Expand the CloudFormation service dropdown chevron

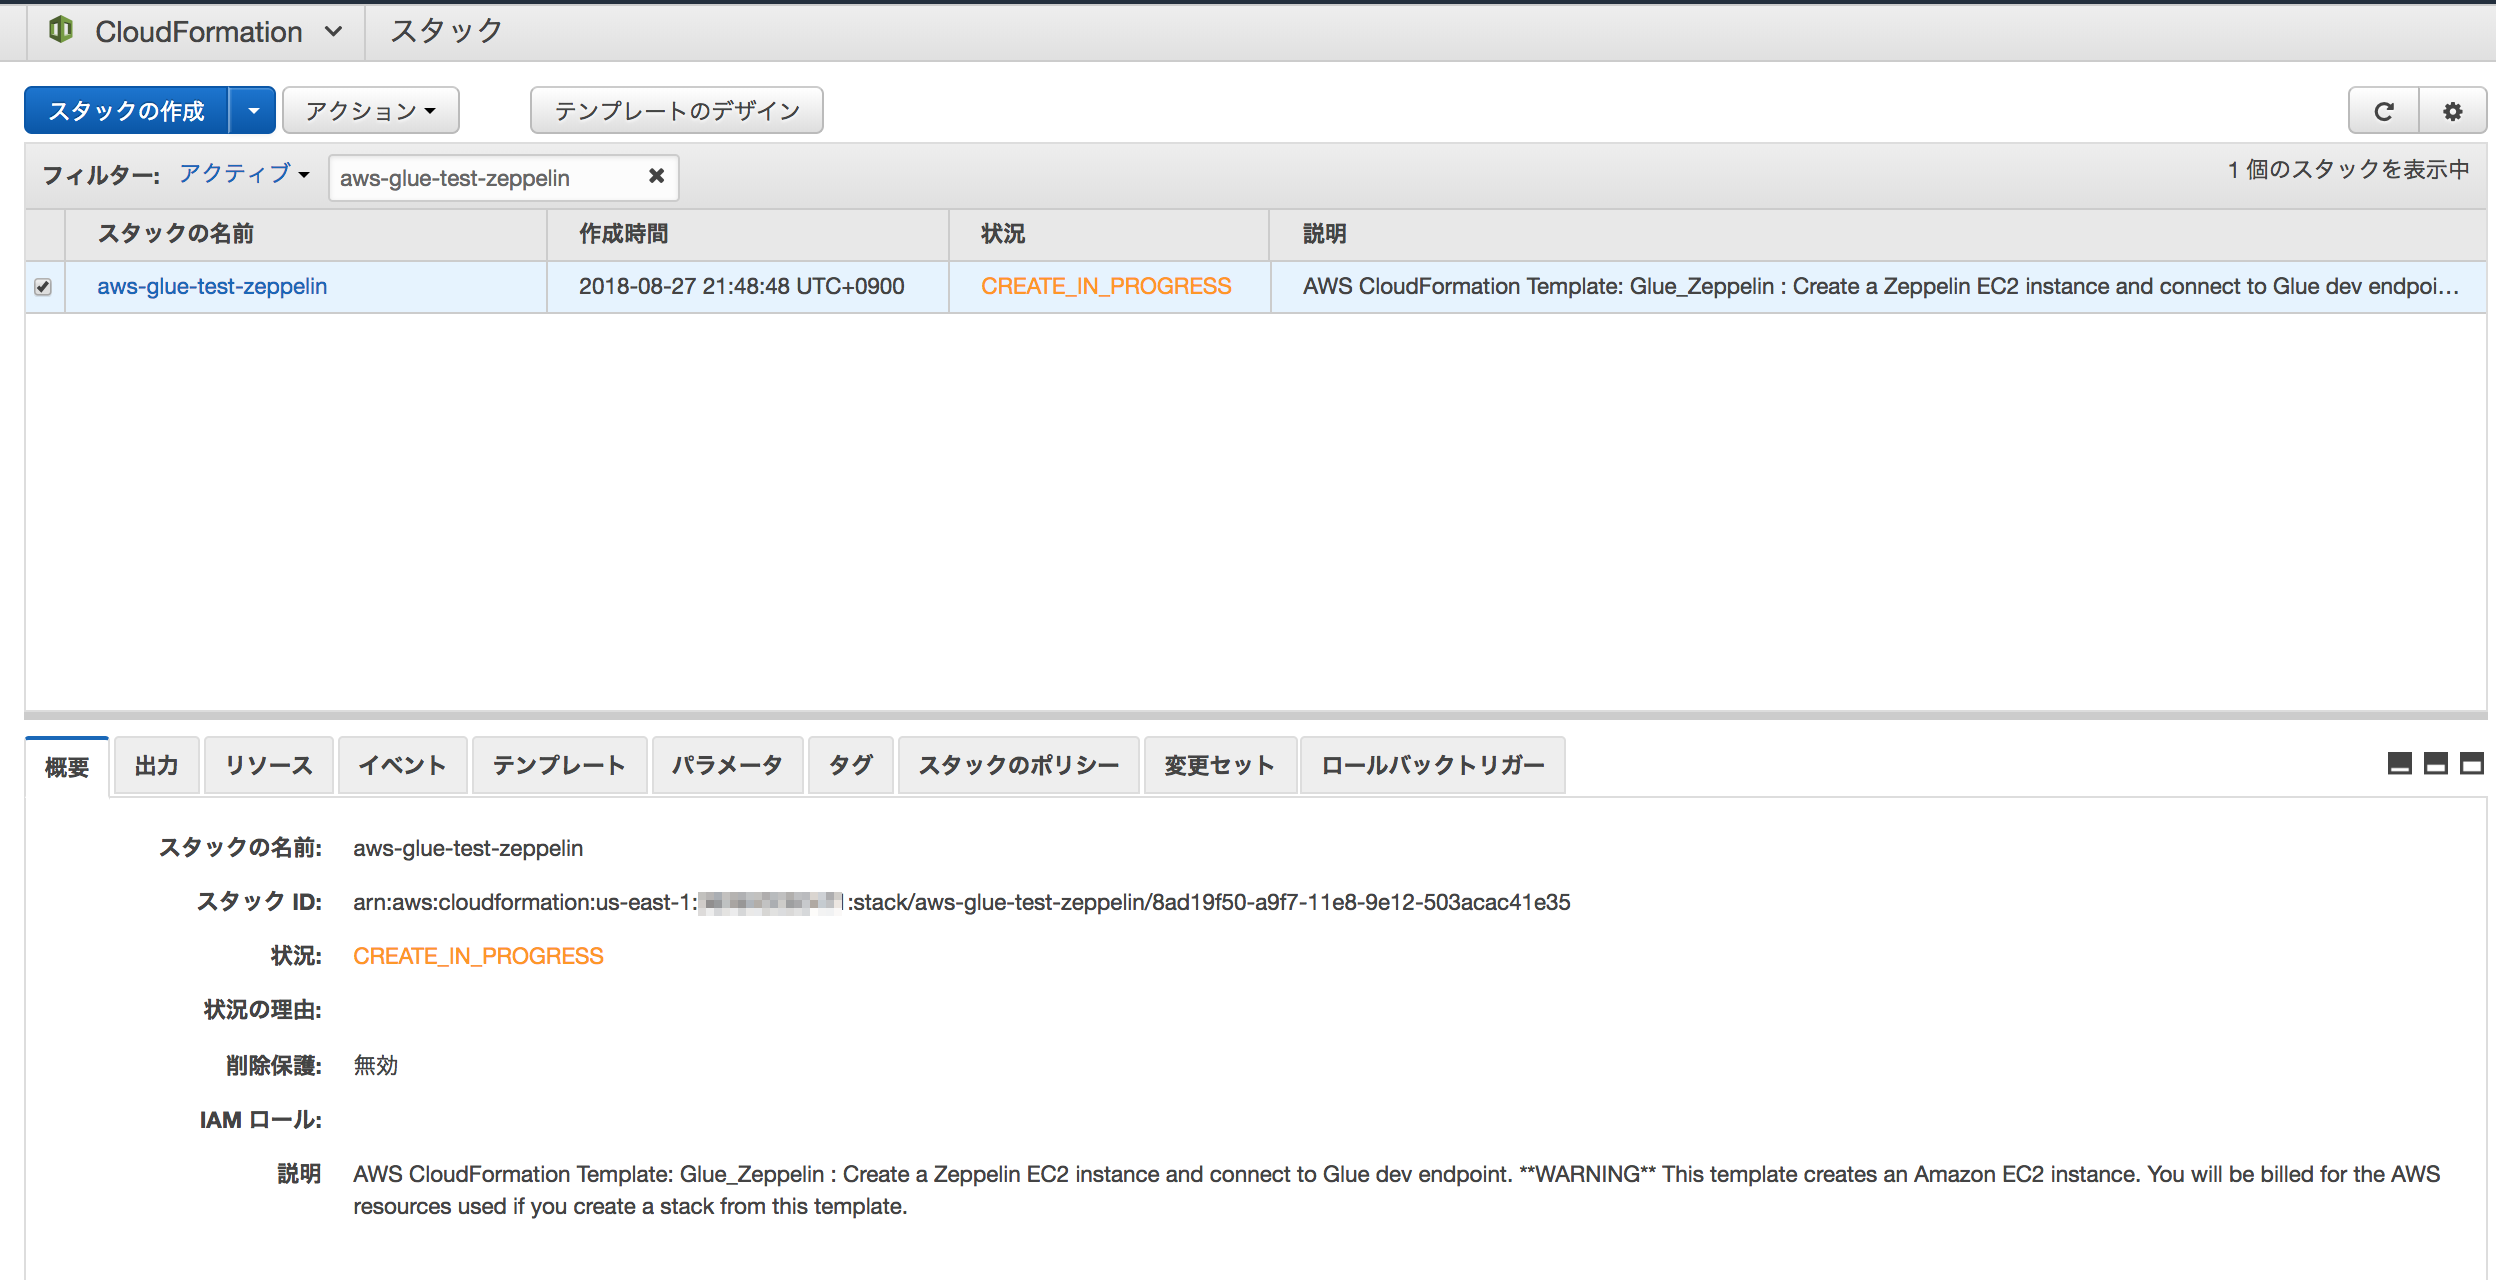(x=333, y=32)
